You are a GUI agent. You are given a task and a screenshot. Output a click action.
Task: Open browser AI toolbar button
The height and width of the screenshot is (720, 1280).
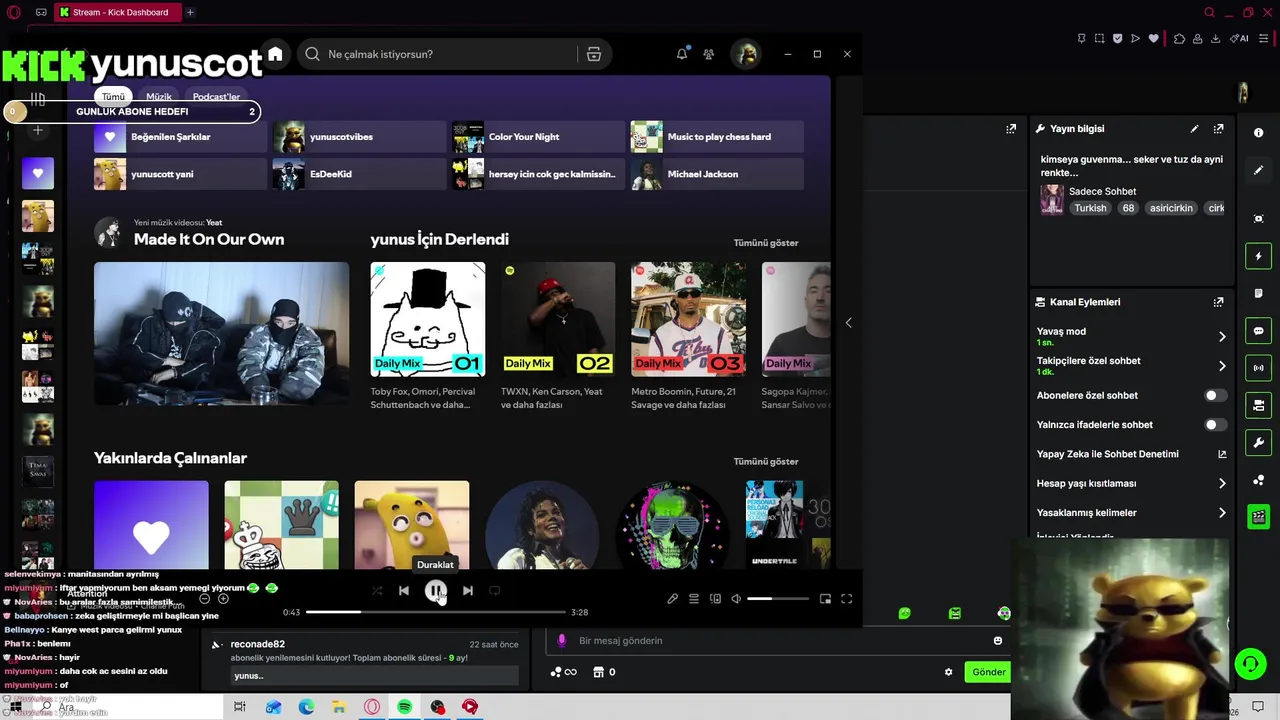1240,39
